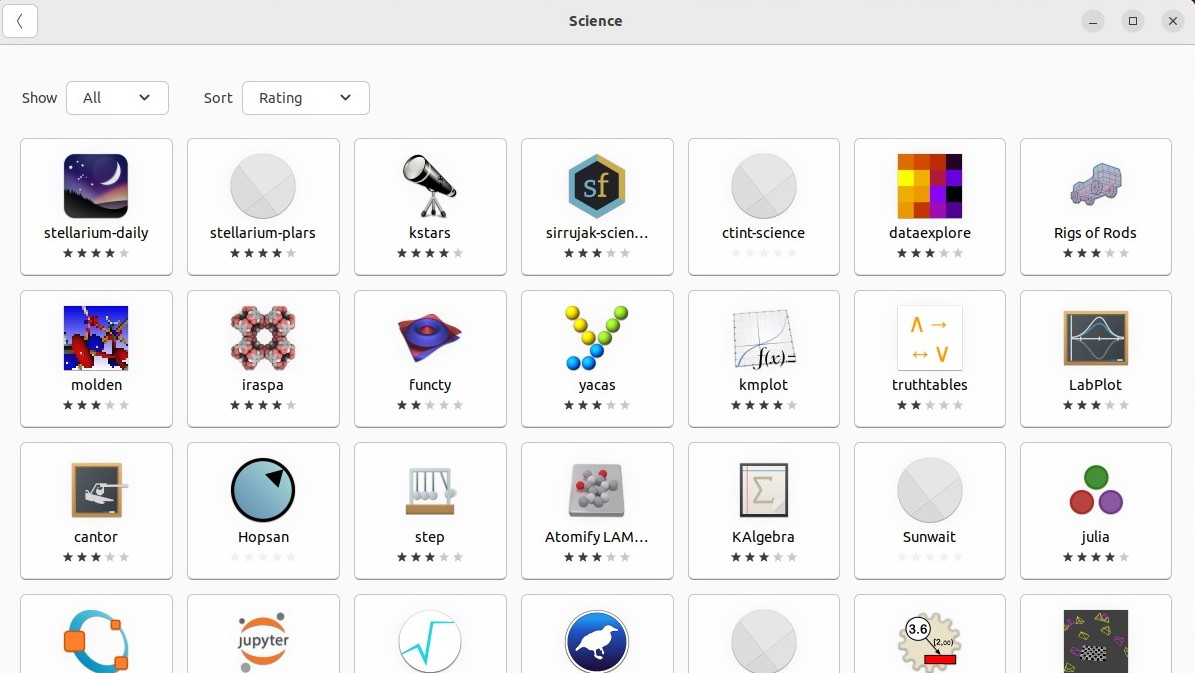Click the truthtables logic symbols icon
This screenshot has width=1195, height=673.
point(930,338)
